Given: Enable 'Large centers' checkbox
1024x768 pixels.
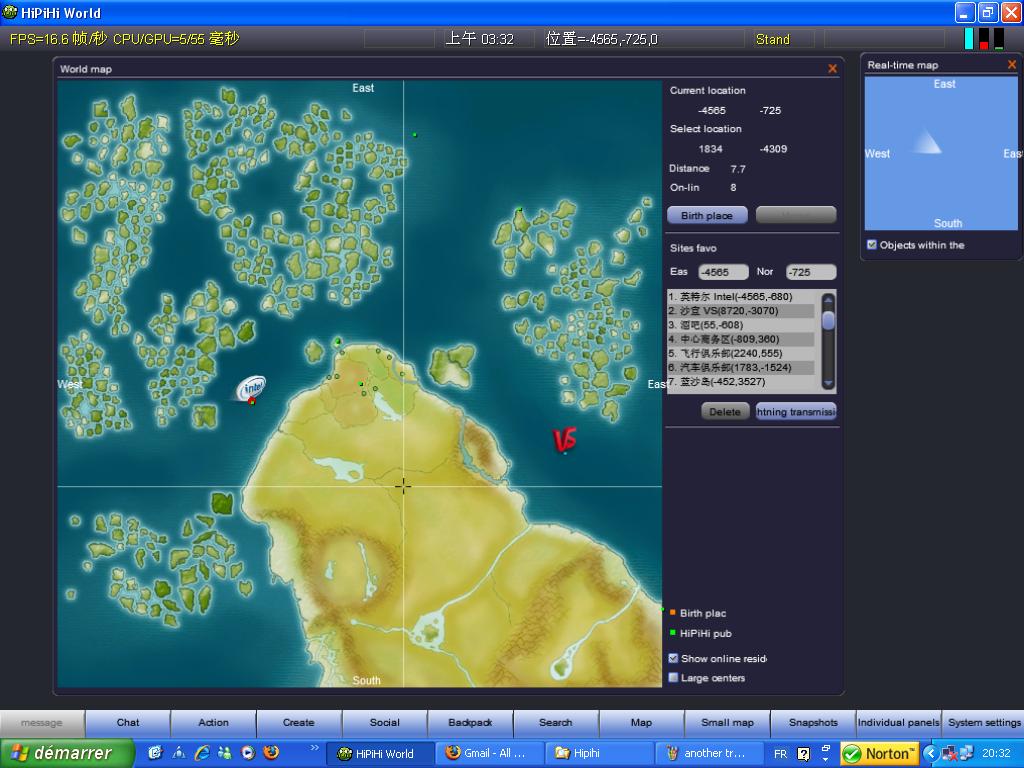Looking at the screenshot, I should [x=673, y=678].
